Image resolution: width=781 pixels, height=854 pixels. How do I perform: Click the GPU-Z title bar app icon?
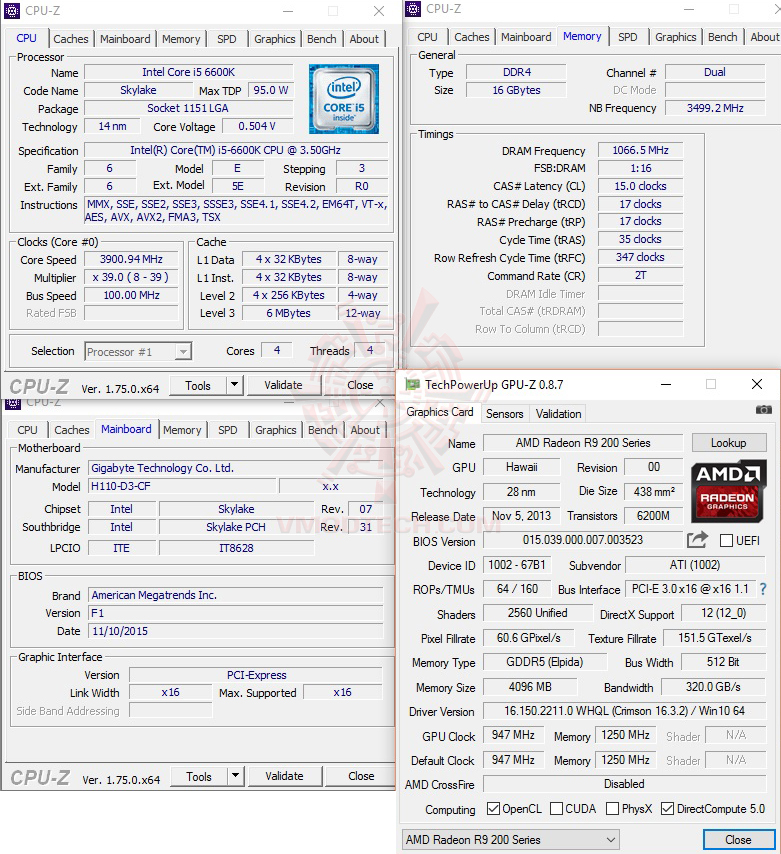click(x=413, y=385)
